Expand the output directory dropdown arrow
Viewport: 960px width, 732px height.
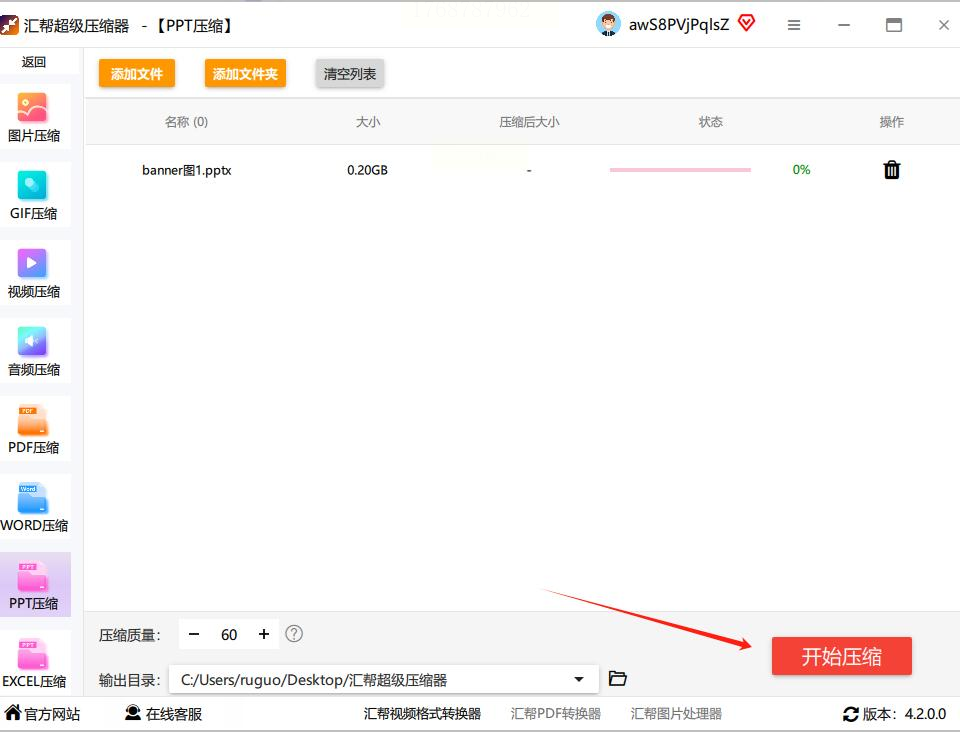579,679
